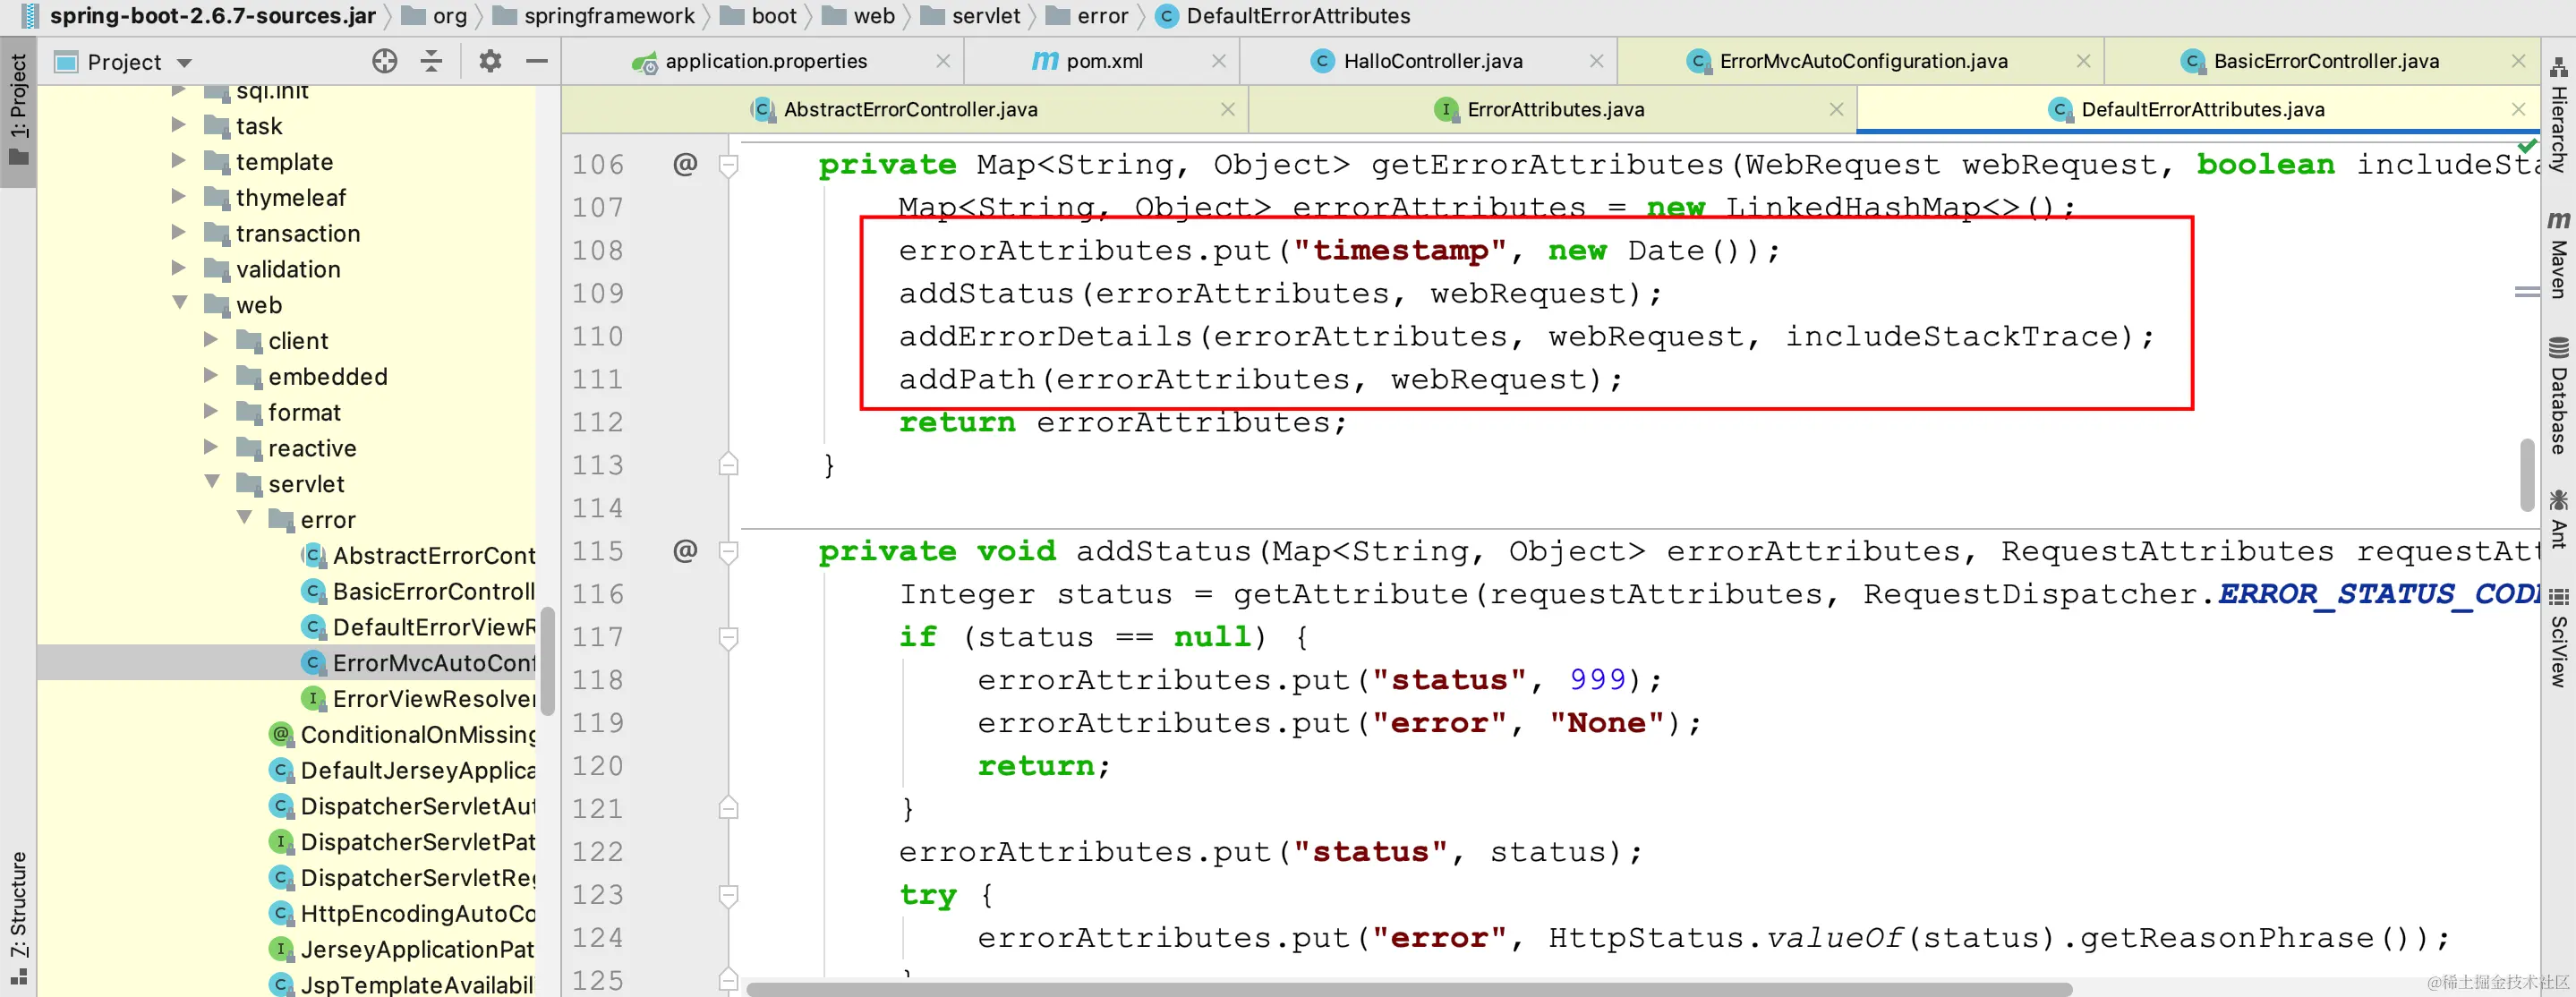Click servlet in breadcrumb path
Image resolution: width=2576 pixels, height=997 pixels.
point(985,16)
